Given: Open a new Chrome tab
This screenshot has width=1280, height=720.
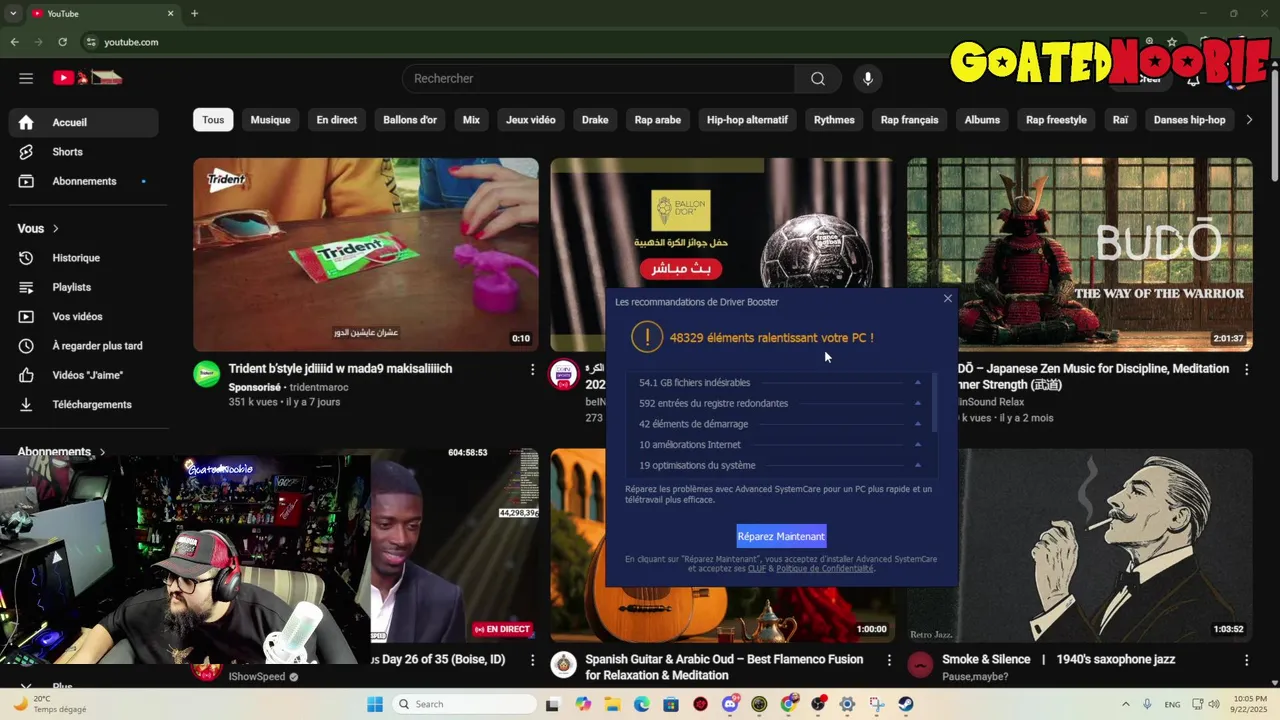Looking at the screenshot, I should (194, 13).
